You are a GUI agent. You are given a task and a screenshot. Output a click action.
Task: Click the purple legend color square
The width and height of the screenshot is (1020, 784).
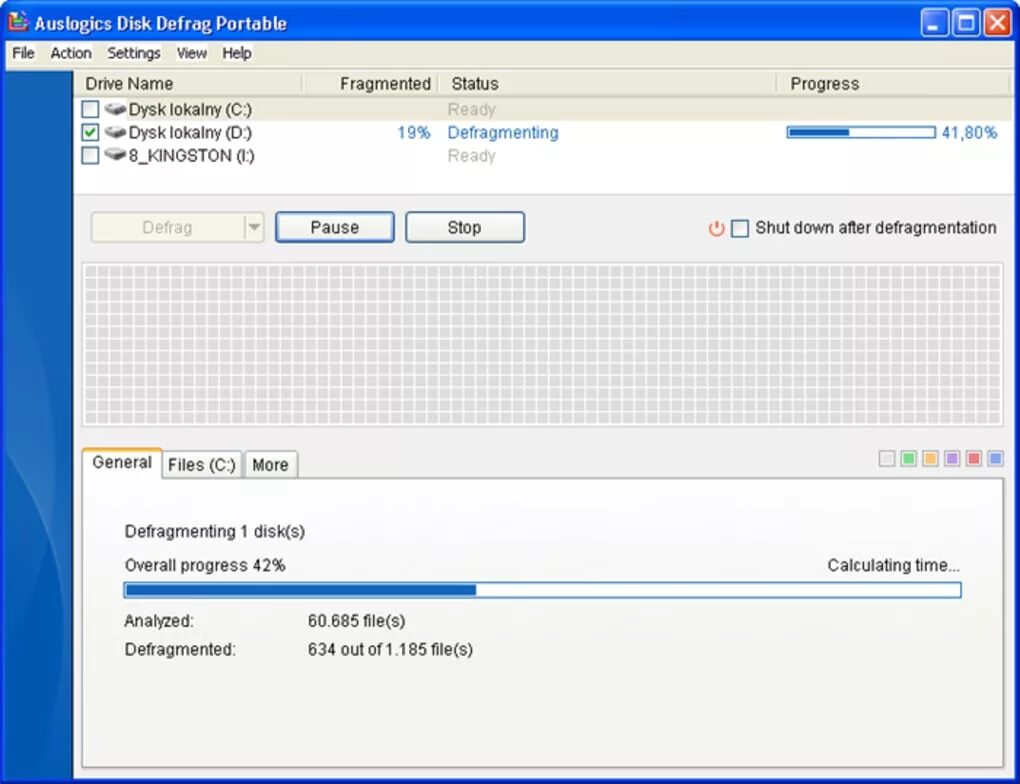[952, 458]
